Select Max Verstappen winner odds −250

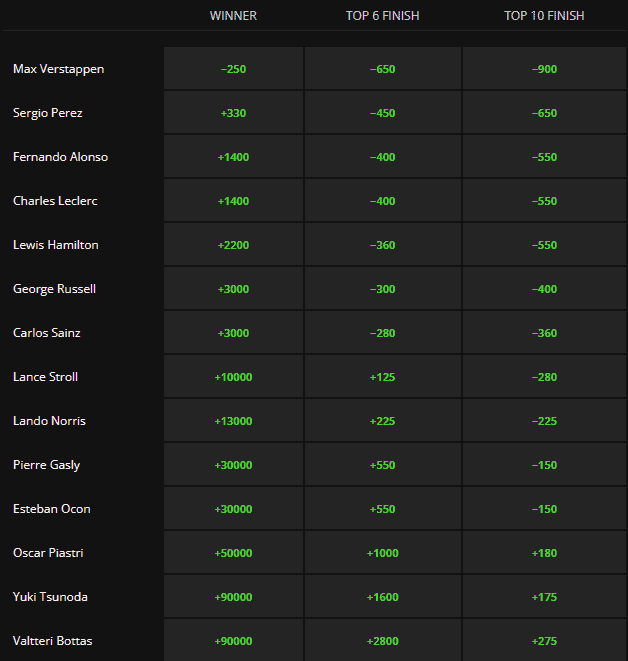point(233,69)
